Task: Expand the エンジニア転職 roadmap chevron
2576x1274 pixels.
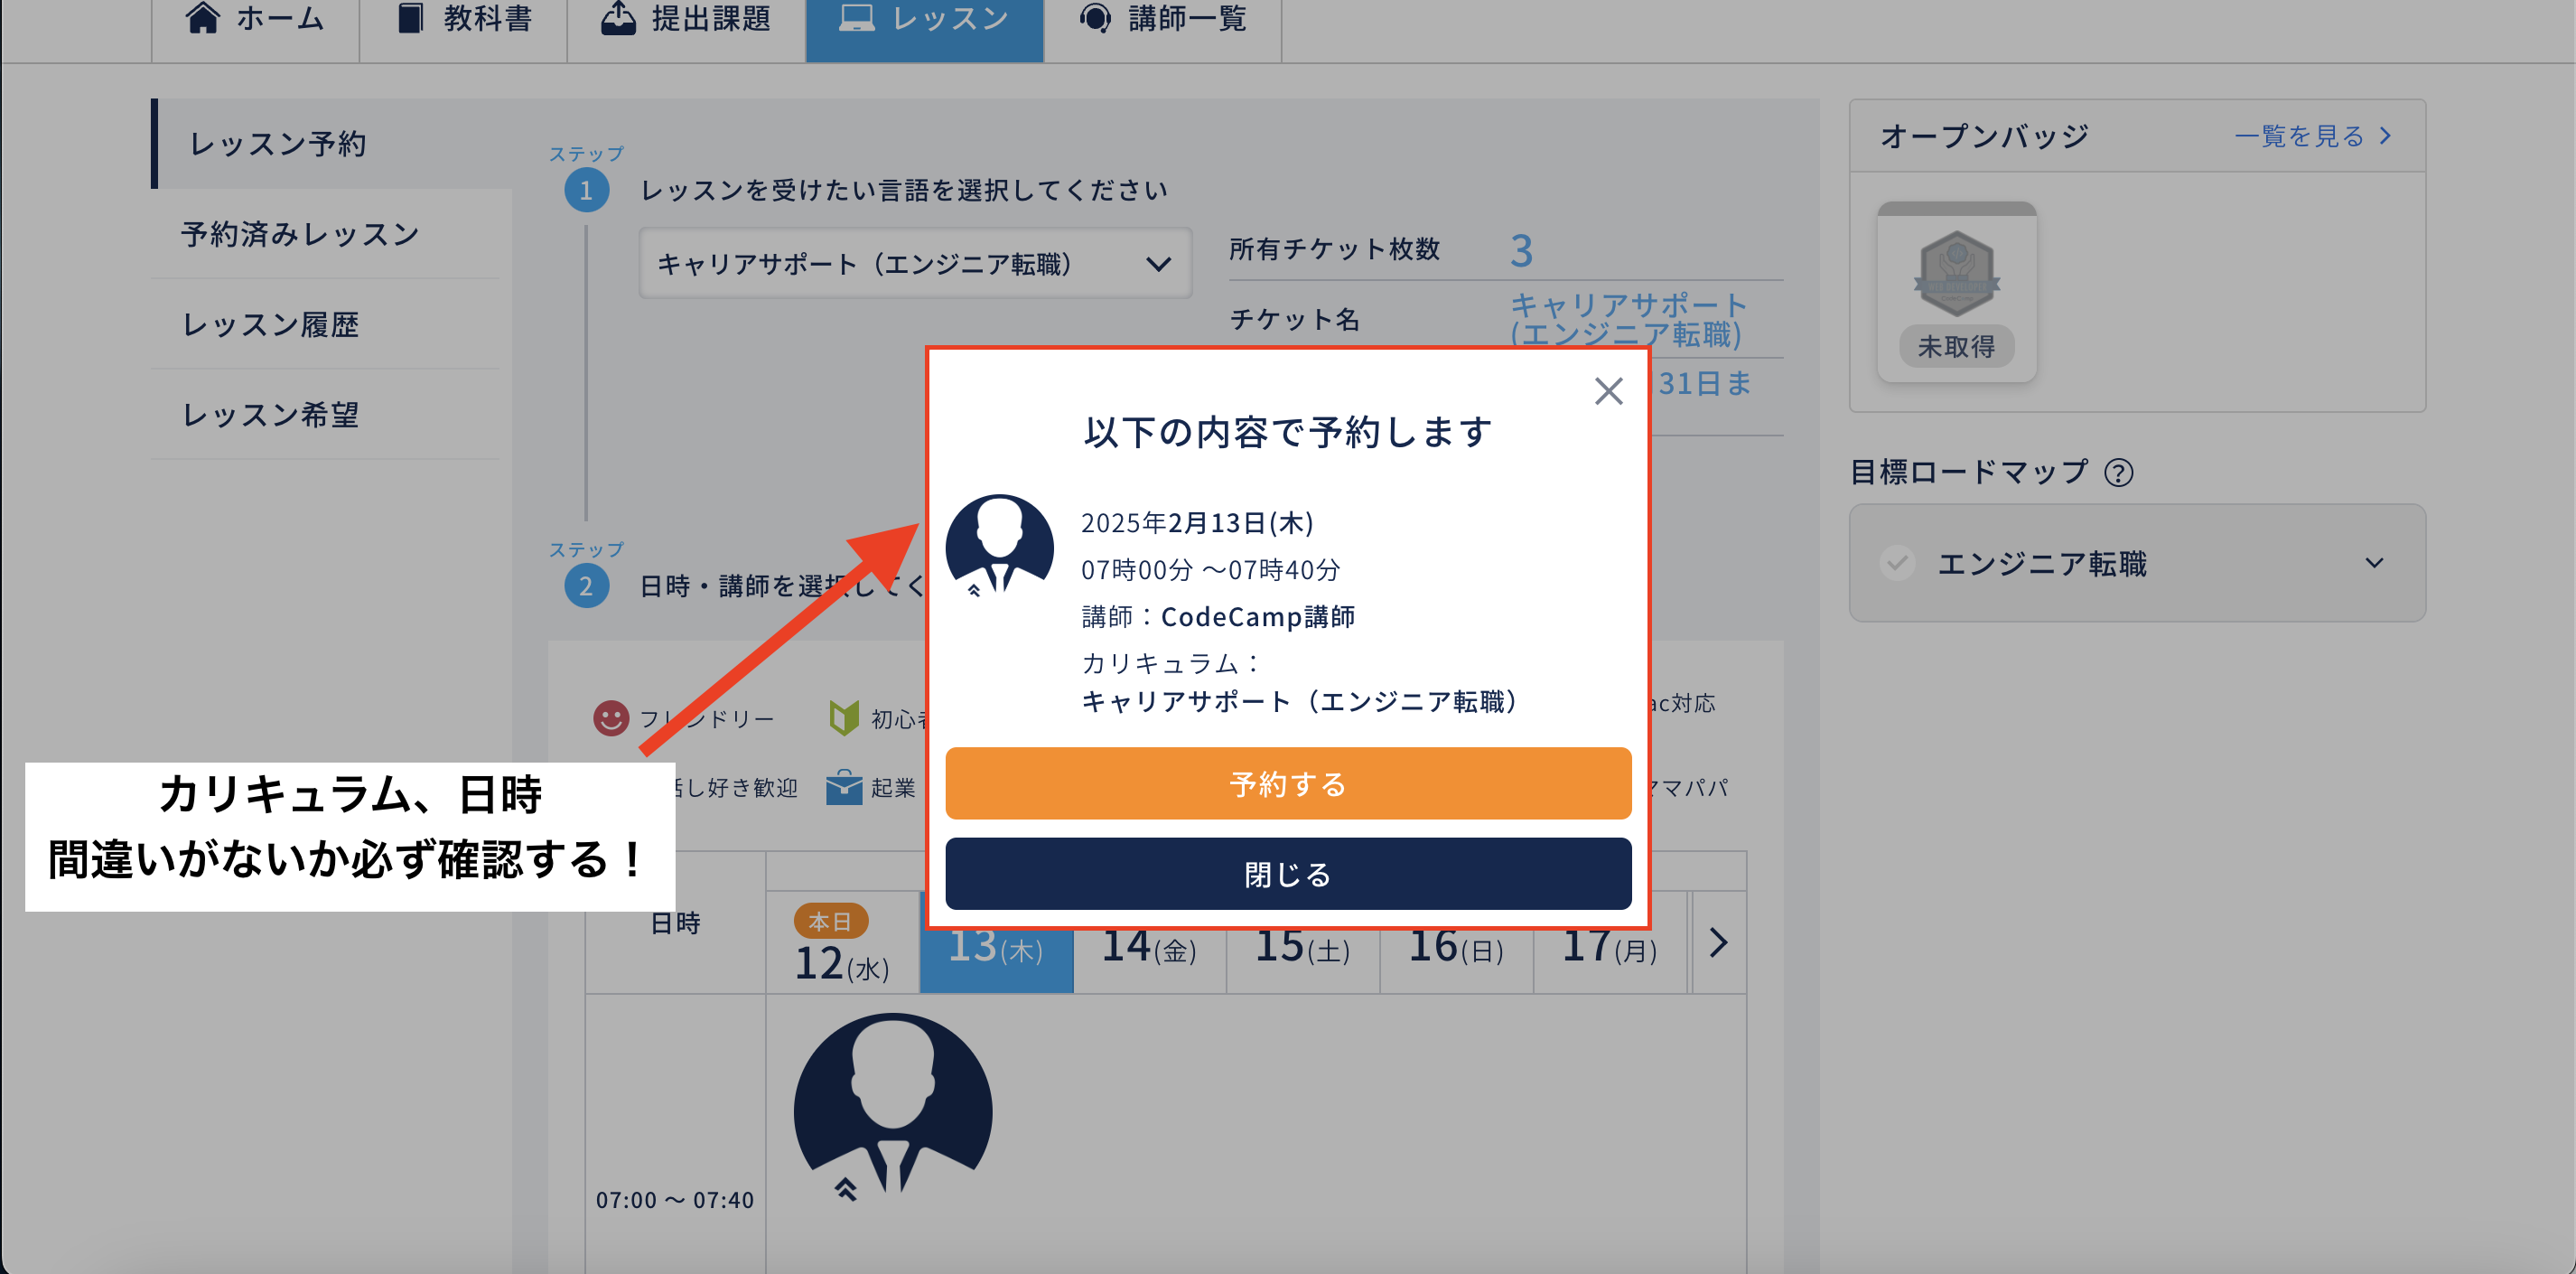Action: pyautogui.click(x=2374, y=563)
